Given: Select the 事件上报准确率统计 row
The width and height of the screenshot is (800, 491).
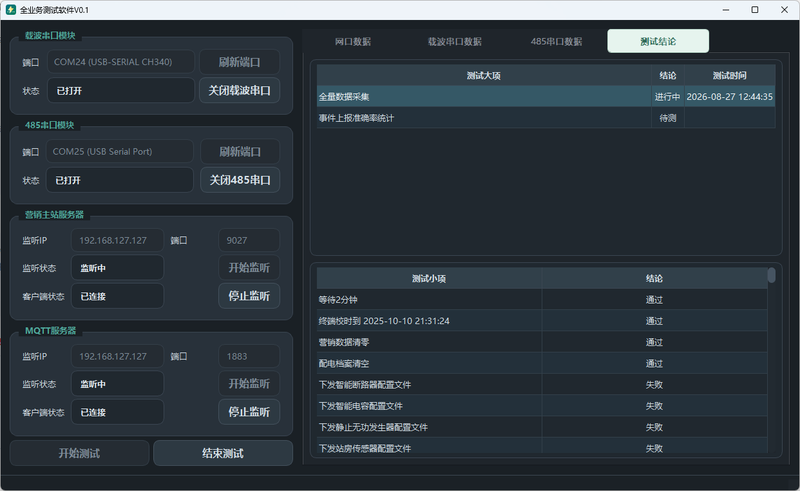Looking at the screenshot, I should (x=546, y=118).
